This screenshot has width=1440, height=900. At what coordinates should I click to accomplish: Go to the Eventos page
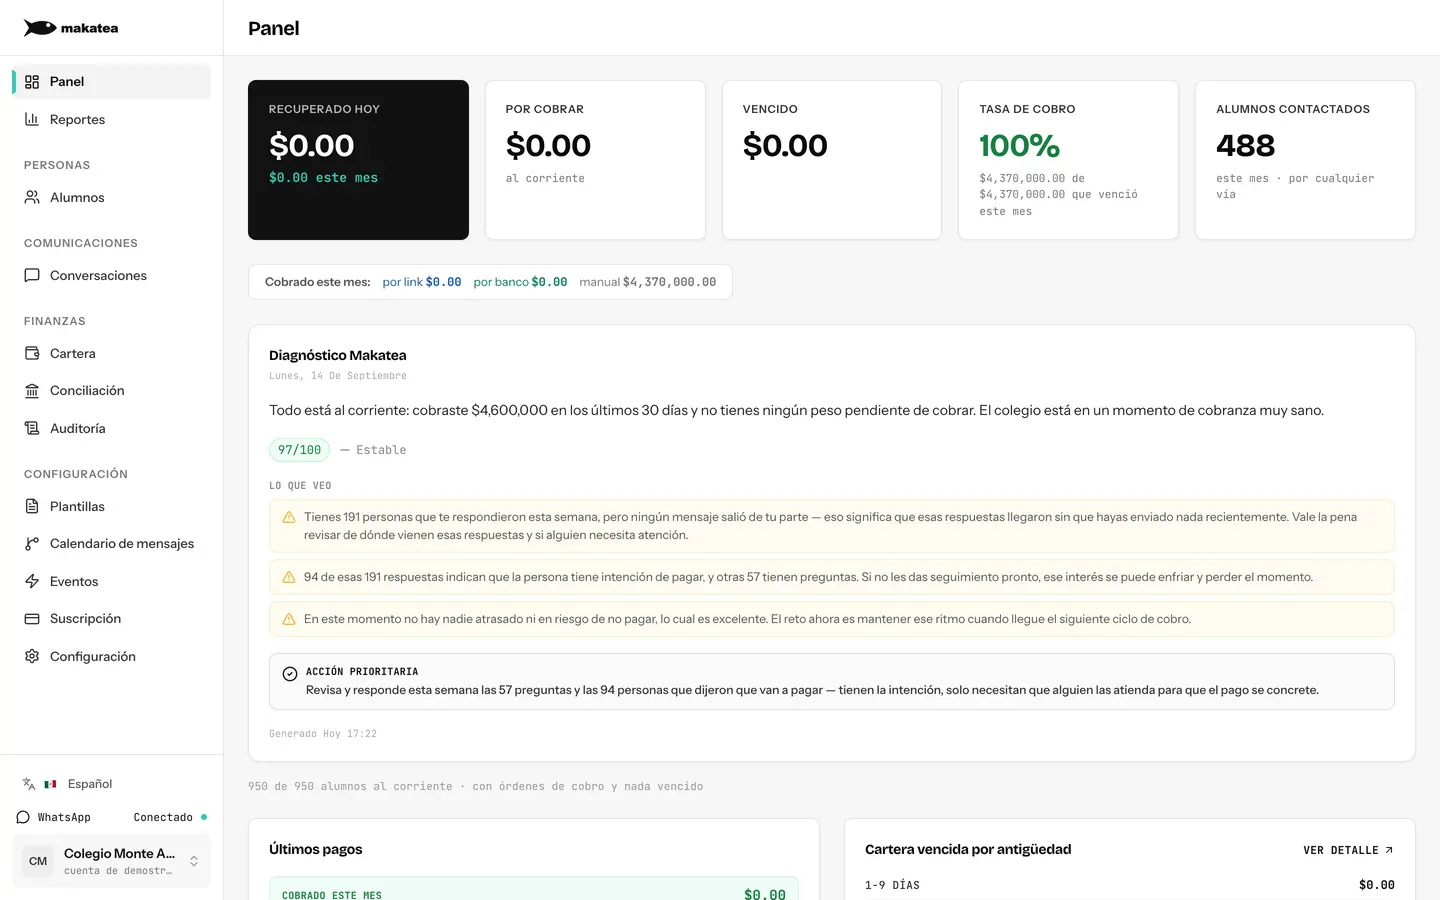coord(112,581)
